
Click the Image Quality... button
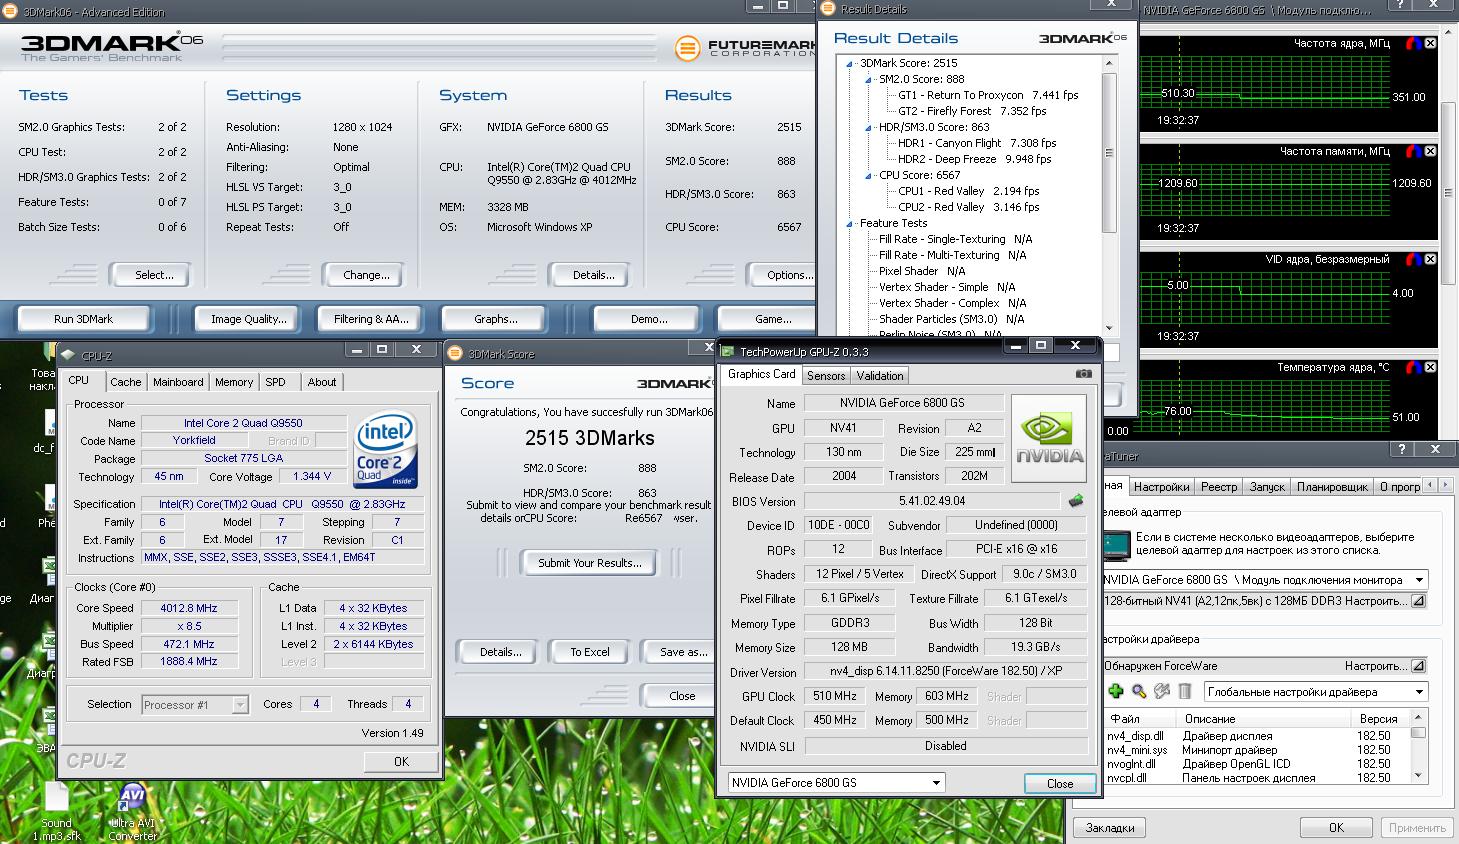coord(248,319)
